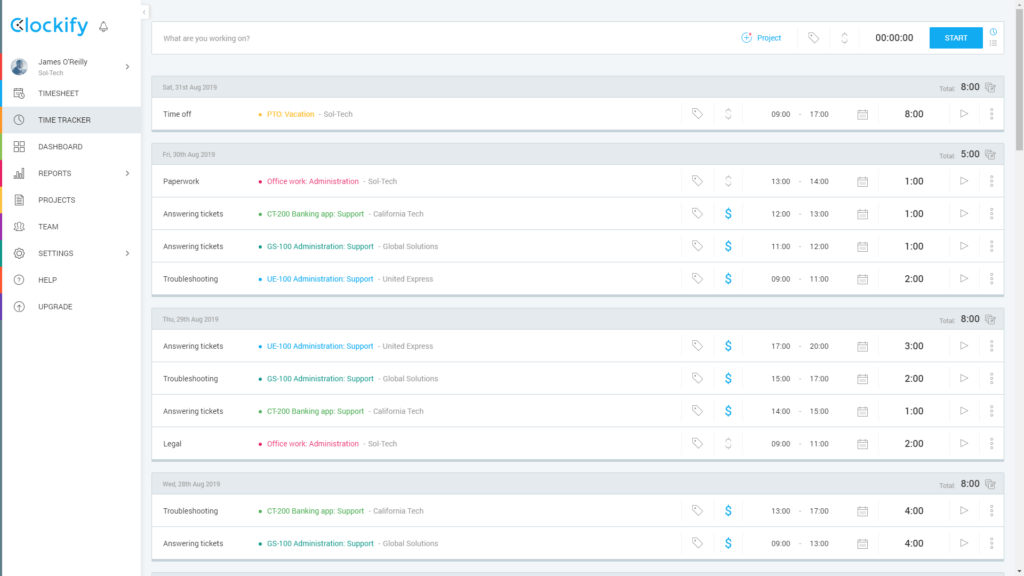Continue timer for GS-100 11:00-12:00 entry
The width and height of the screenshot is (1024, 576).
pos(964,246)
